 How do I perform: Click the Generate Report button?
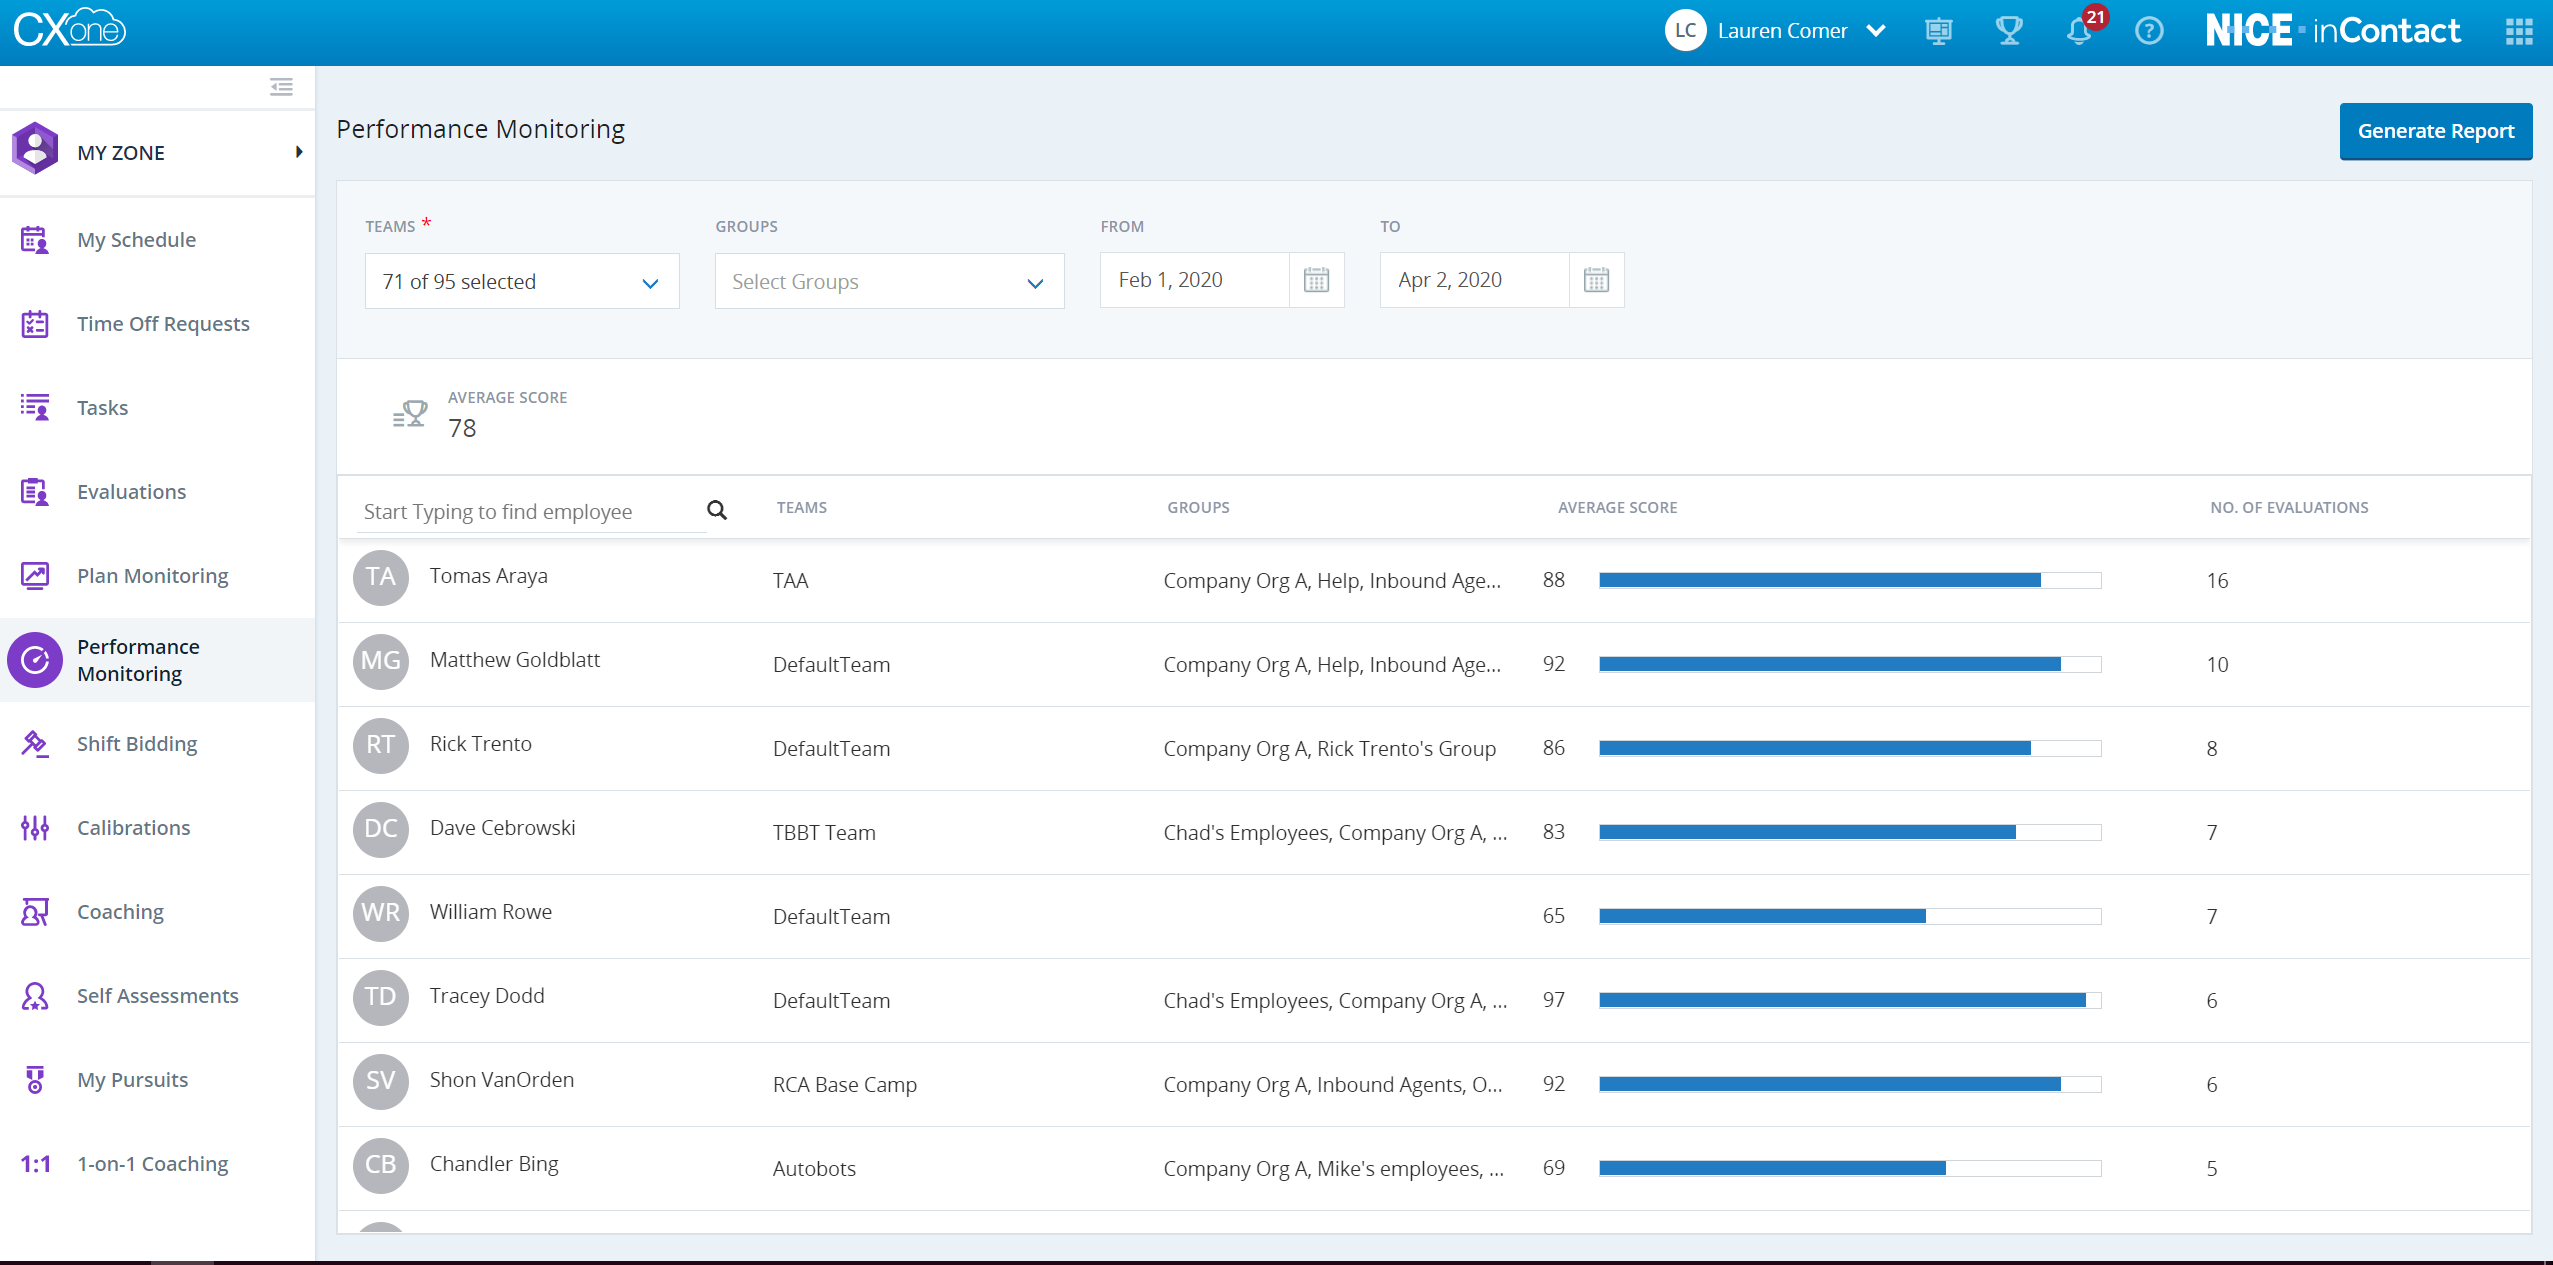(x=2435, y=131)
